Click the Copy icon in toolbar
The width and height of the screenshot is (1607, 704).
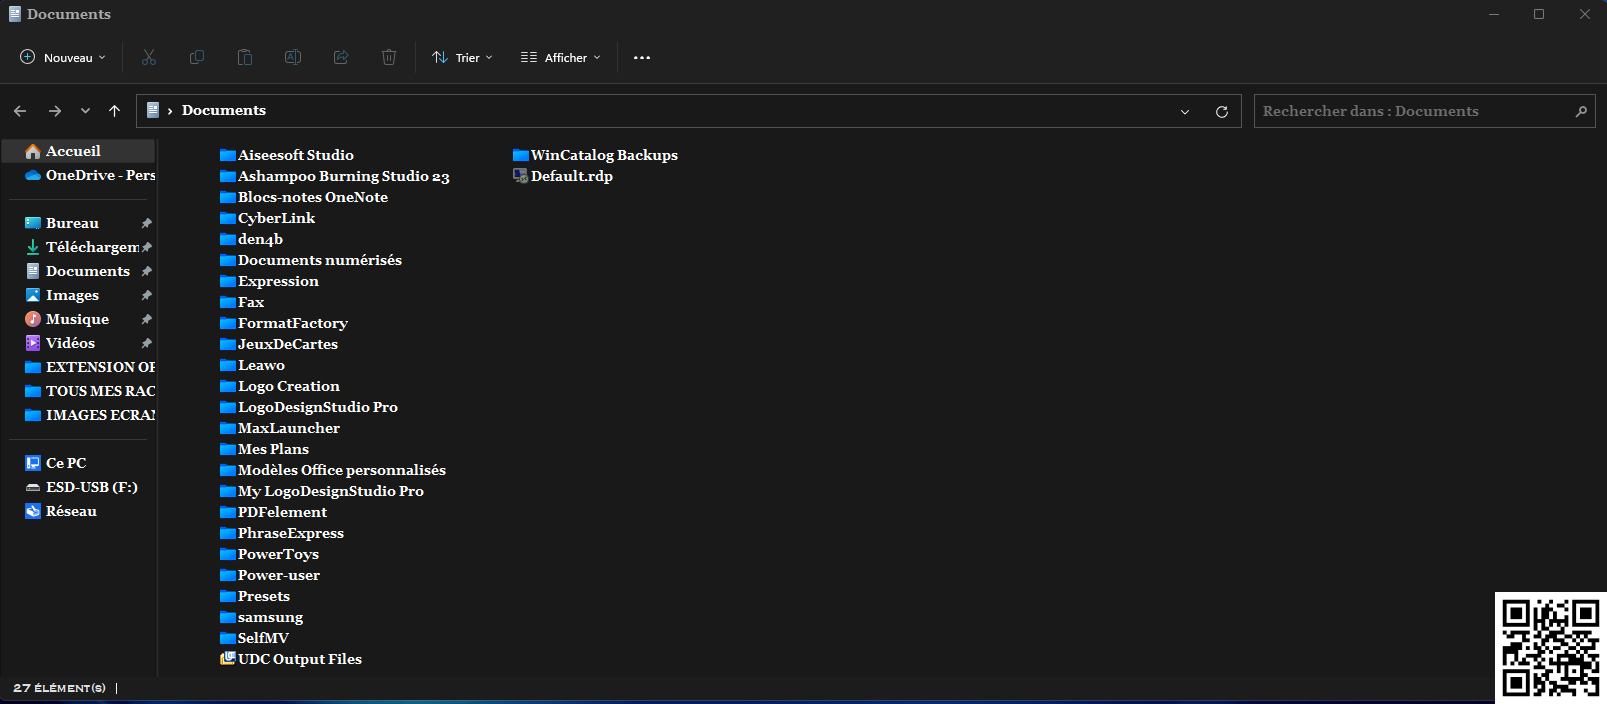pyautogui.click(x=197, y=57)
